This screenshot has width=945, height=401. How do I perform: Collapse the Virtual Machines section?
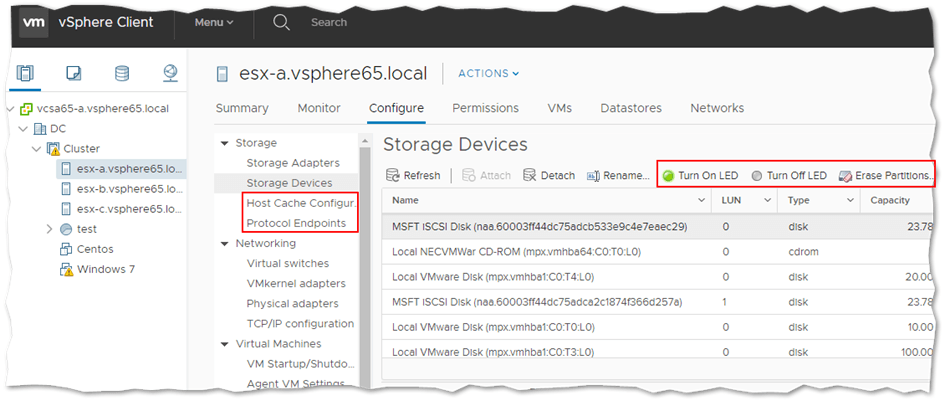tap(225, 344)
